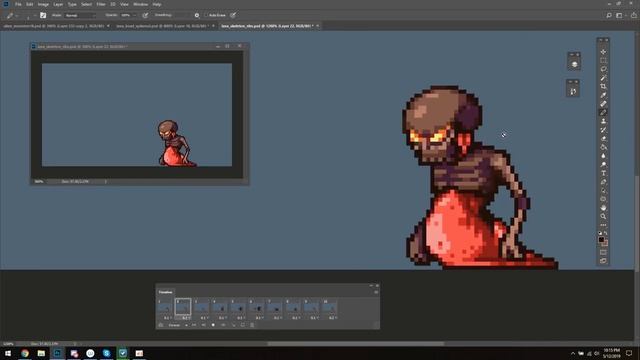Viewport: 640px width, 360px height.
Task: Open the Search icon in options bar
Action: [x=609, y=15]
